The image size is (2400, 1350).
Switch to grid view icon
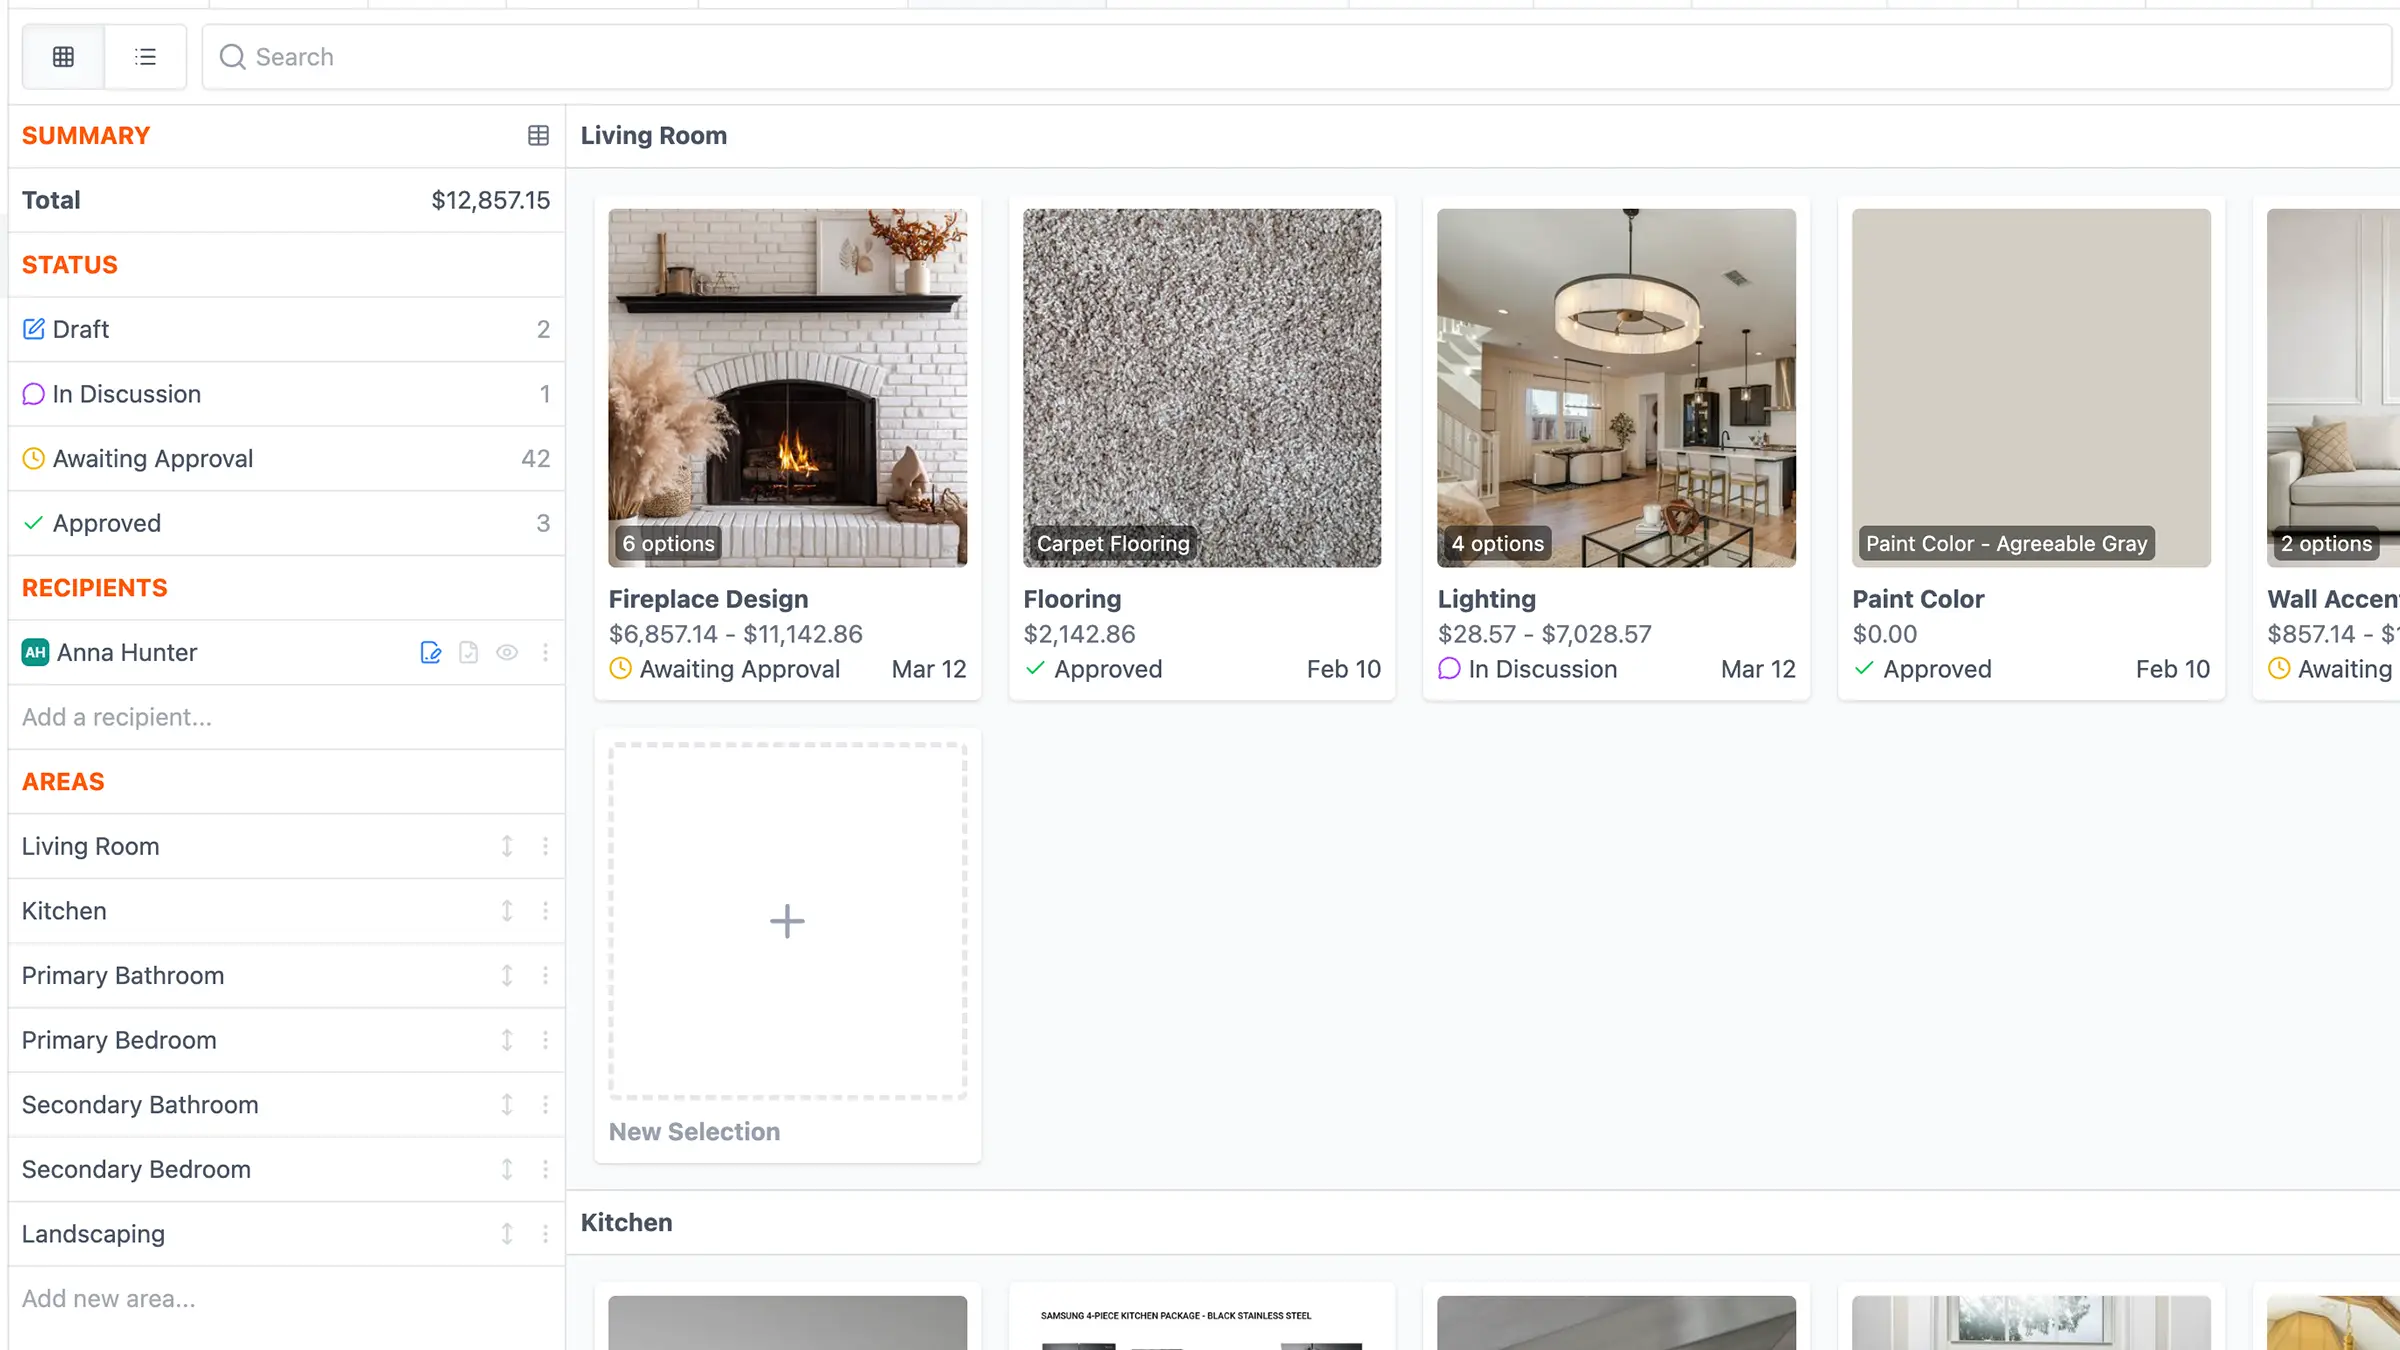[x=63, y=57]
